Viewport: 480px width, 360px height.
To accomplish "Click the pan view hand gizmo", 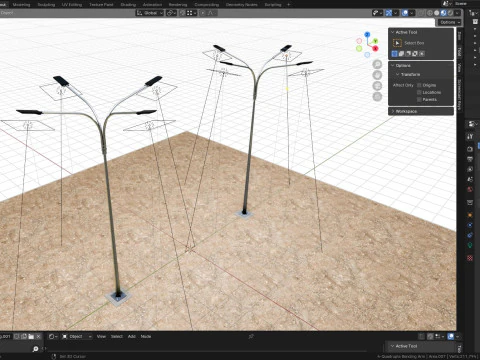I will point(377,75).
